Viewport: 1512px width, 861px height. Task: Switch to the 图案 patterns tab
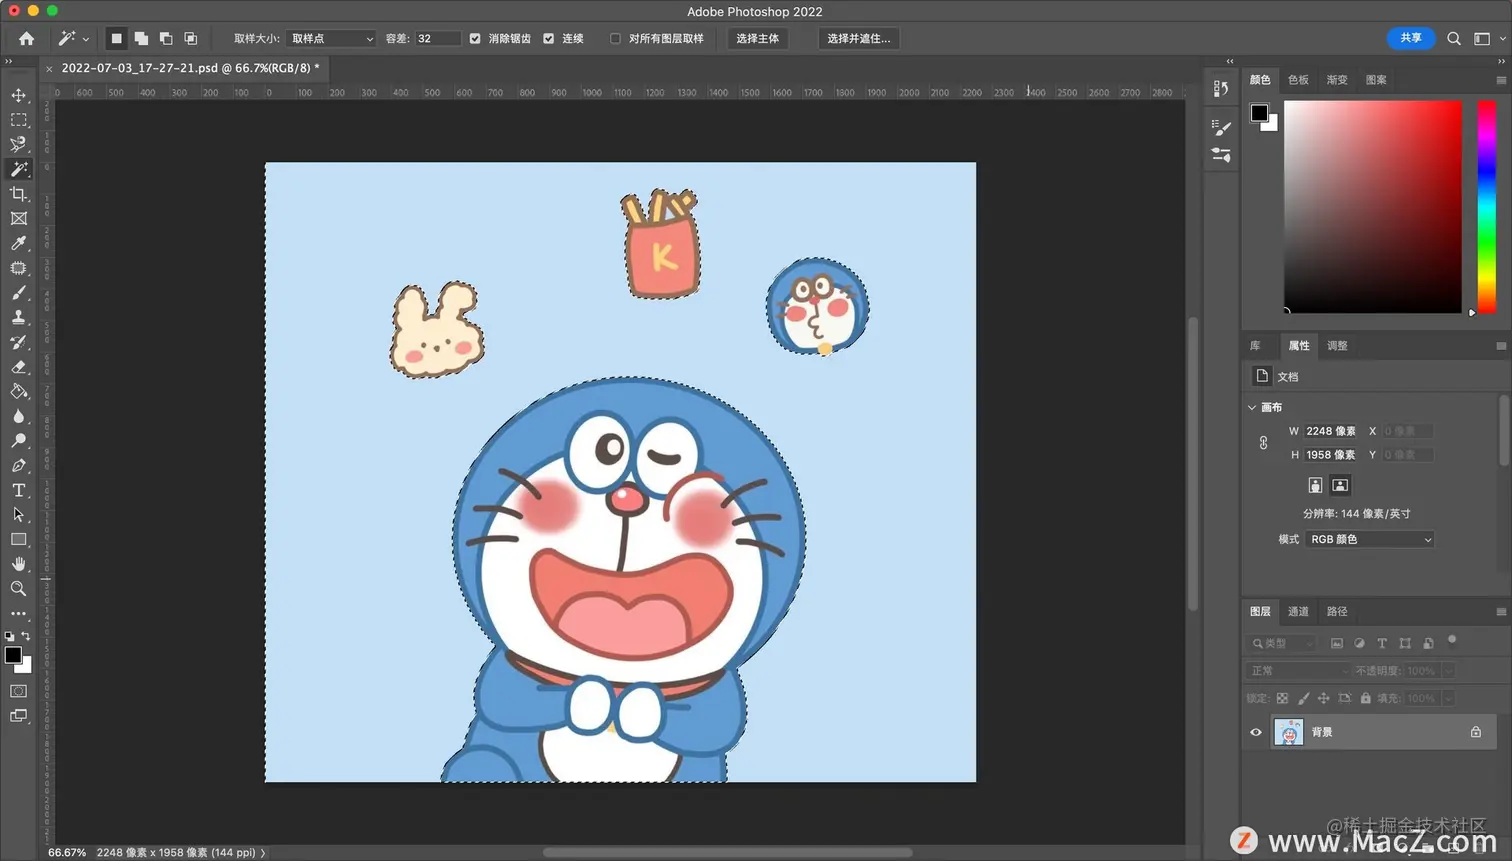[1376, 80]
